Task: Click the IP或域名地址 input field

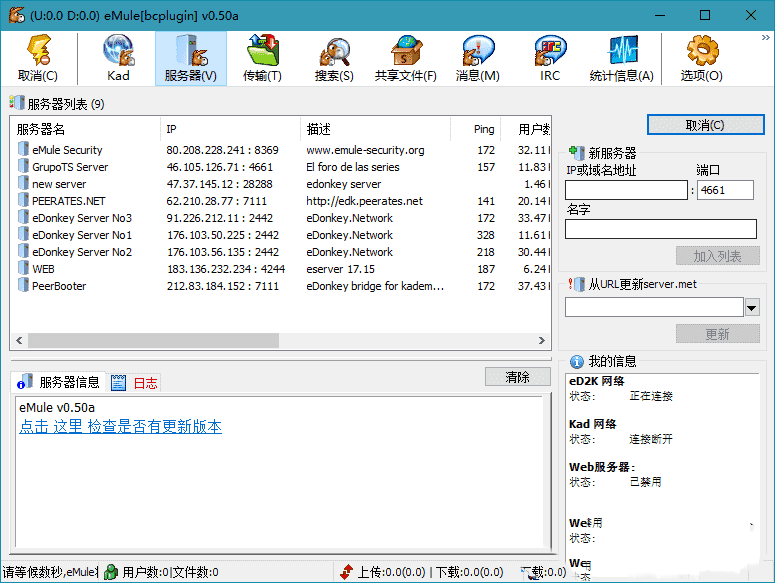Action: [626, 190]
